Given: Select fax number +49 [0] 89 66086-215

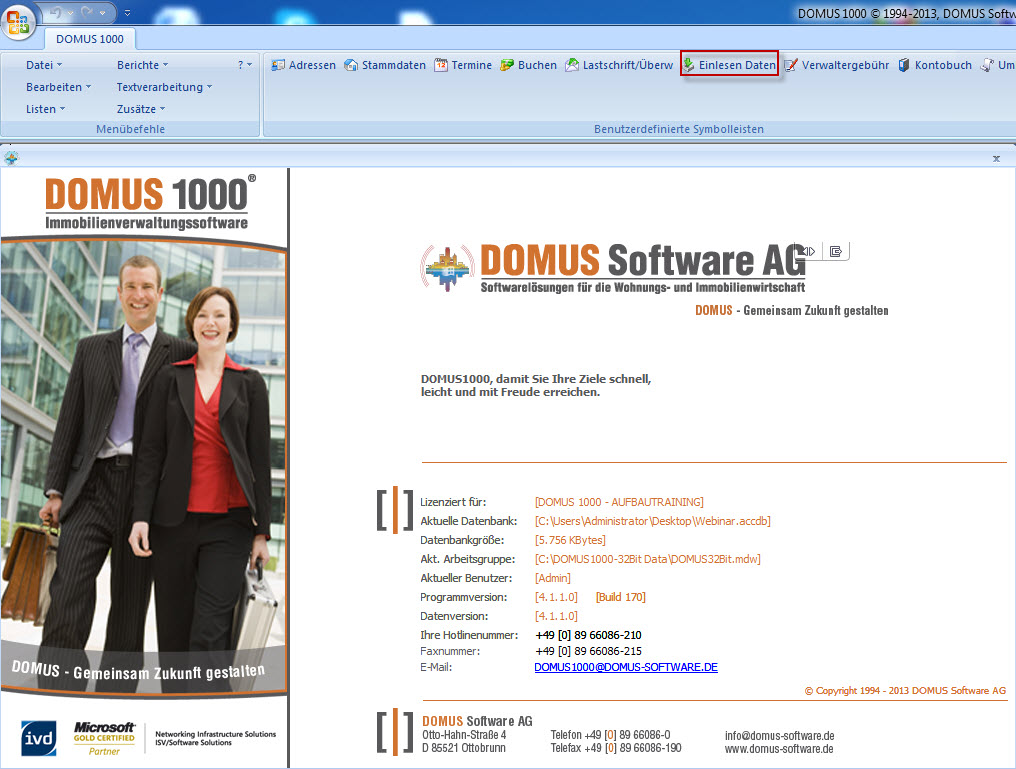Looking at the screenshot, I should coord(588,651).
